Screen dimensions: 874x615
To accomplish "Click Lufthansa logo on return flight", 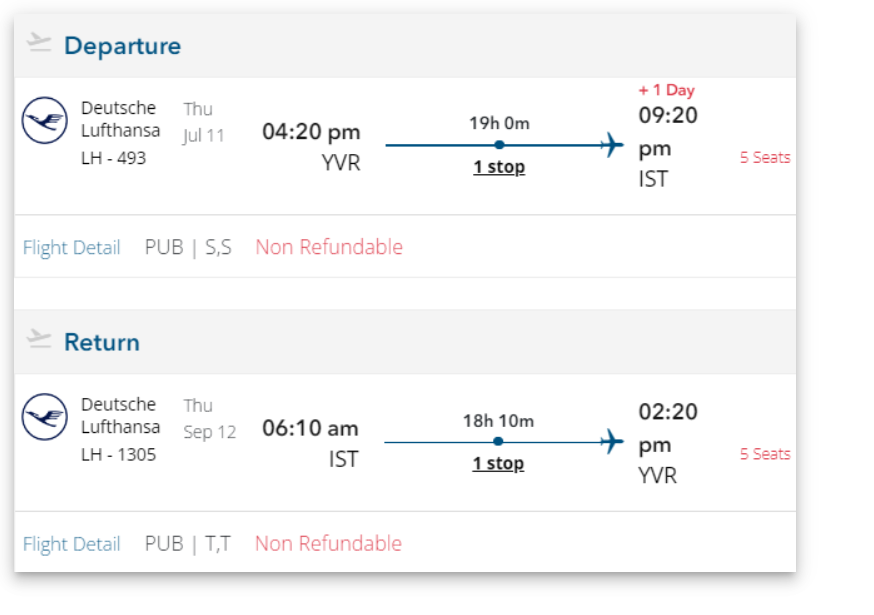I will (x=45, y=417).
